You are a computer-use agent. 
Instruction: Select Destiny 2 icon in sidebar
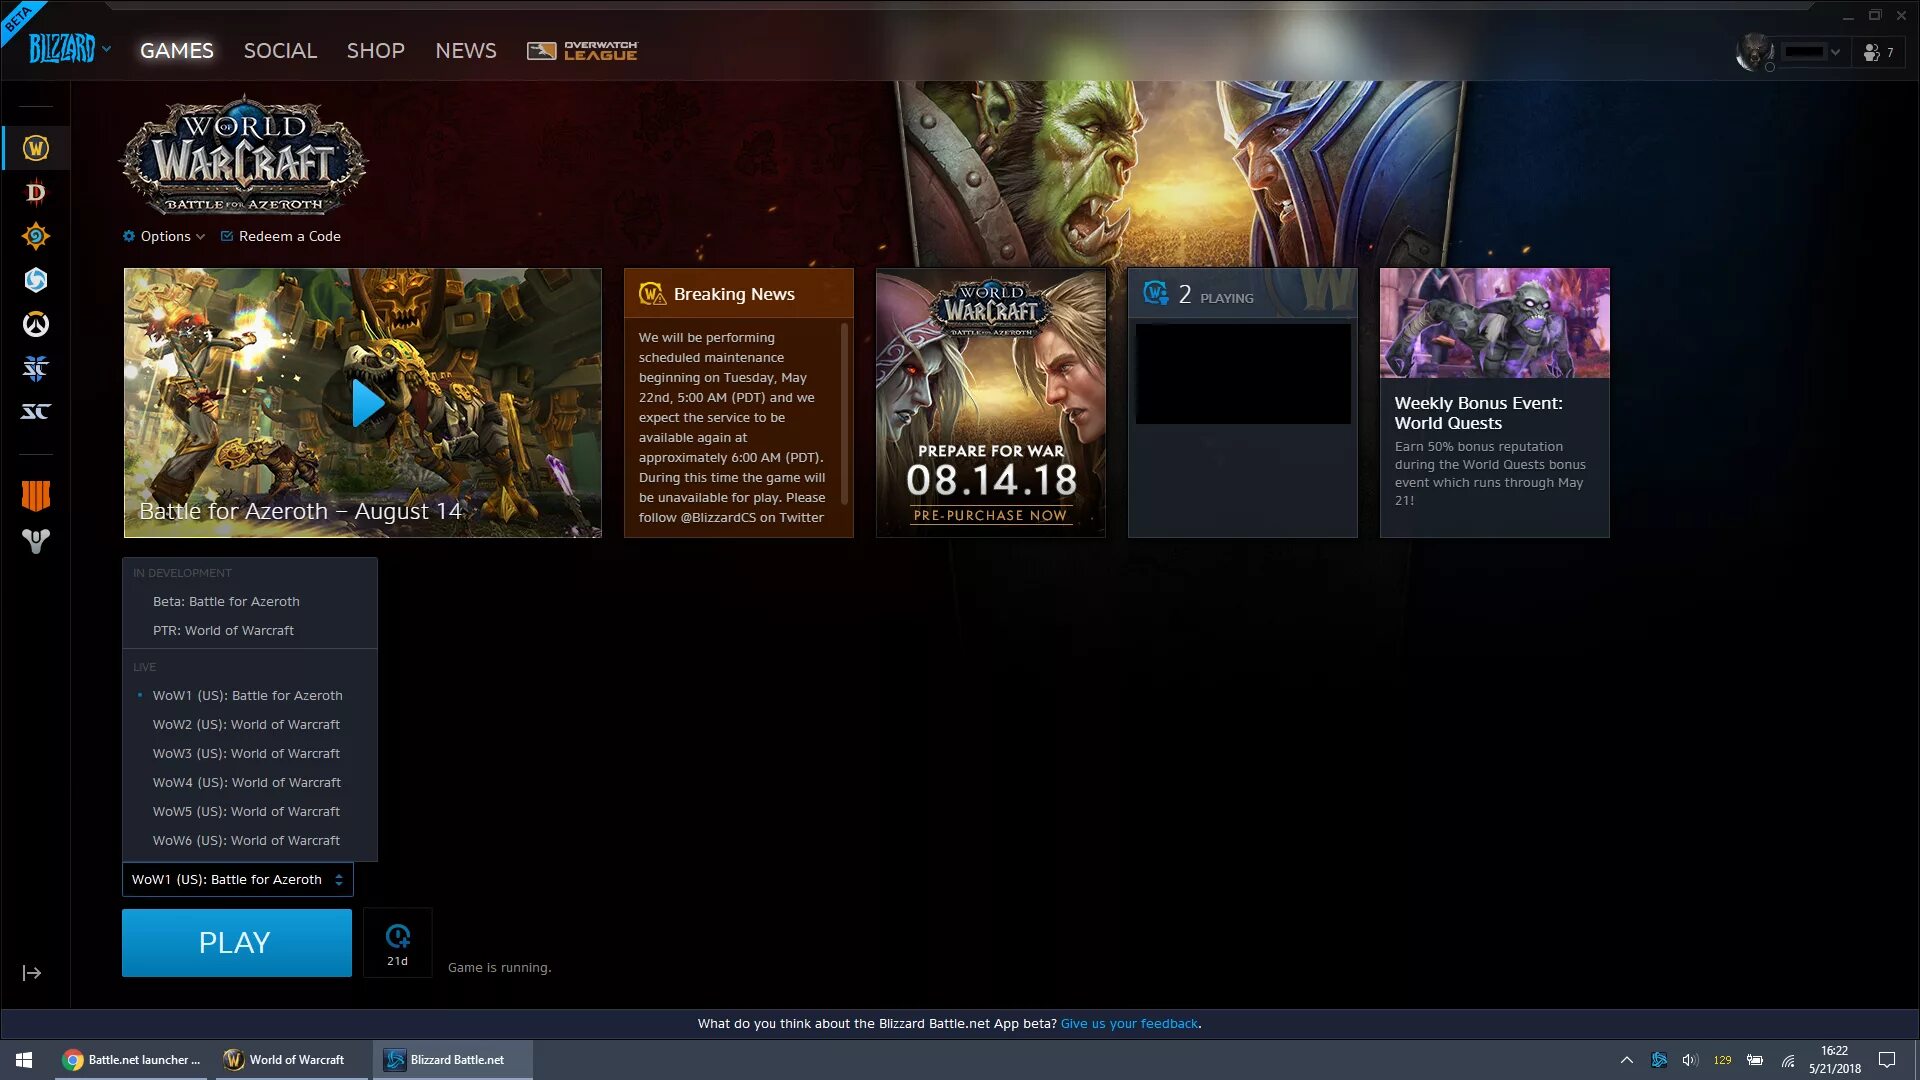[x=36, y=541]
